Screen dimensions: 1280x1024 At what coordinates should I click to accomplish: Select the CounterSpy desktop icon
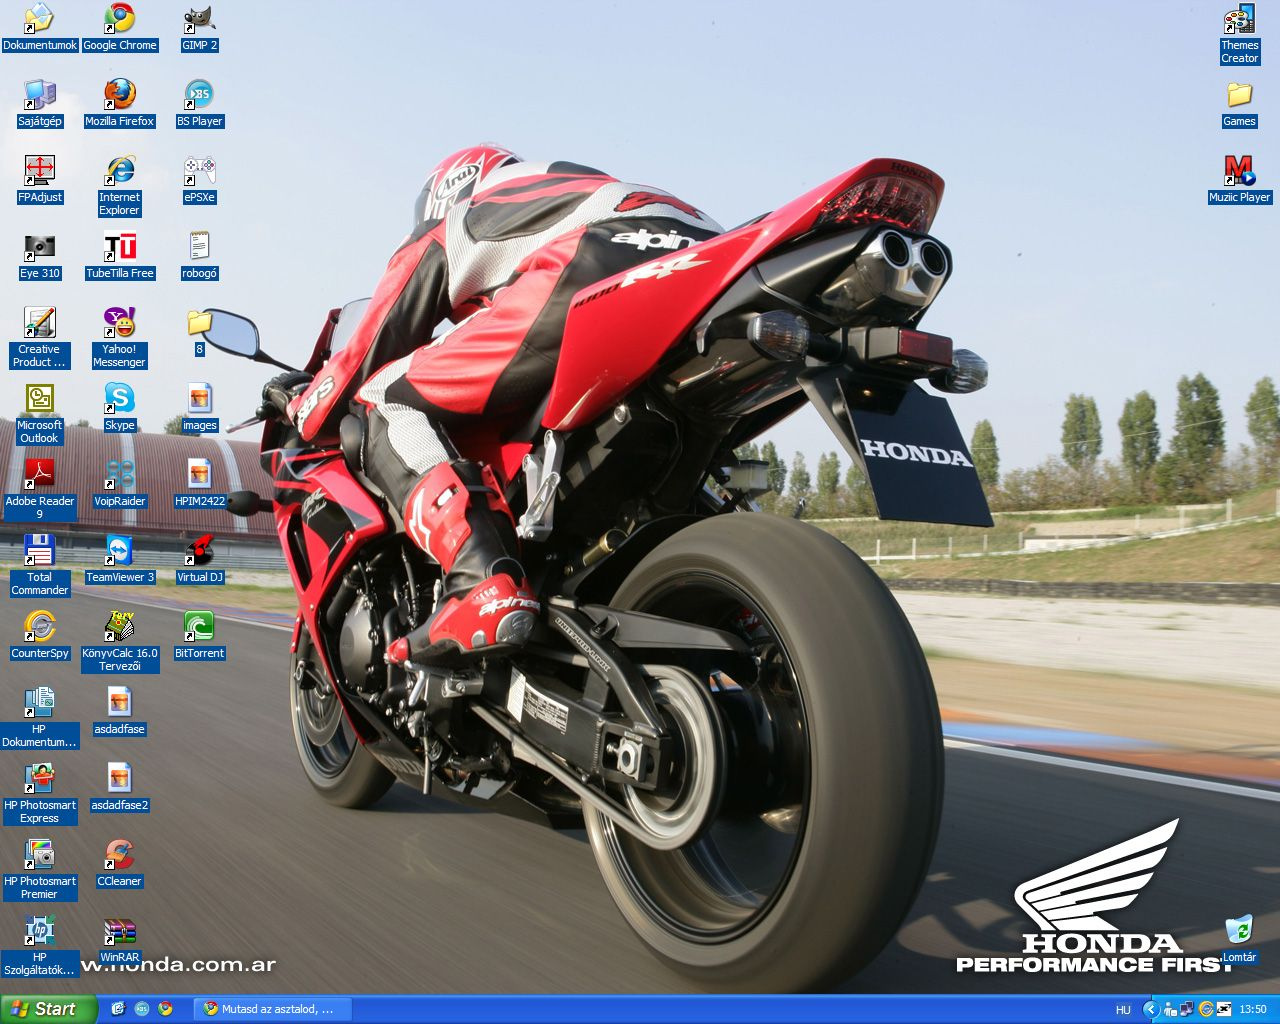pos(39,636)
